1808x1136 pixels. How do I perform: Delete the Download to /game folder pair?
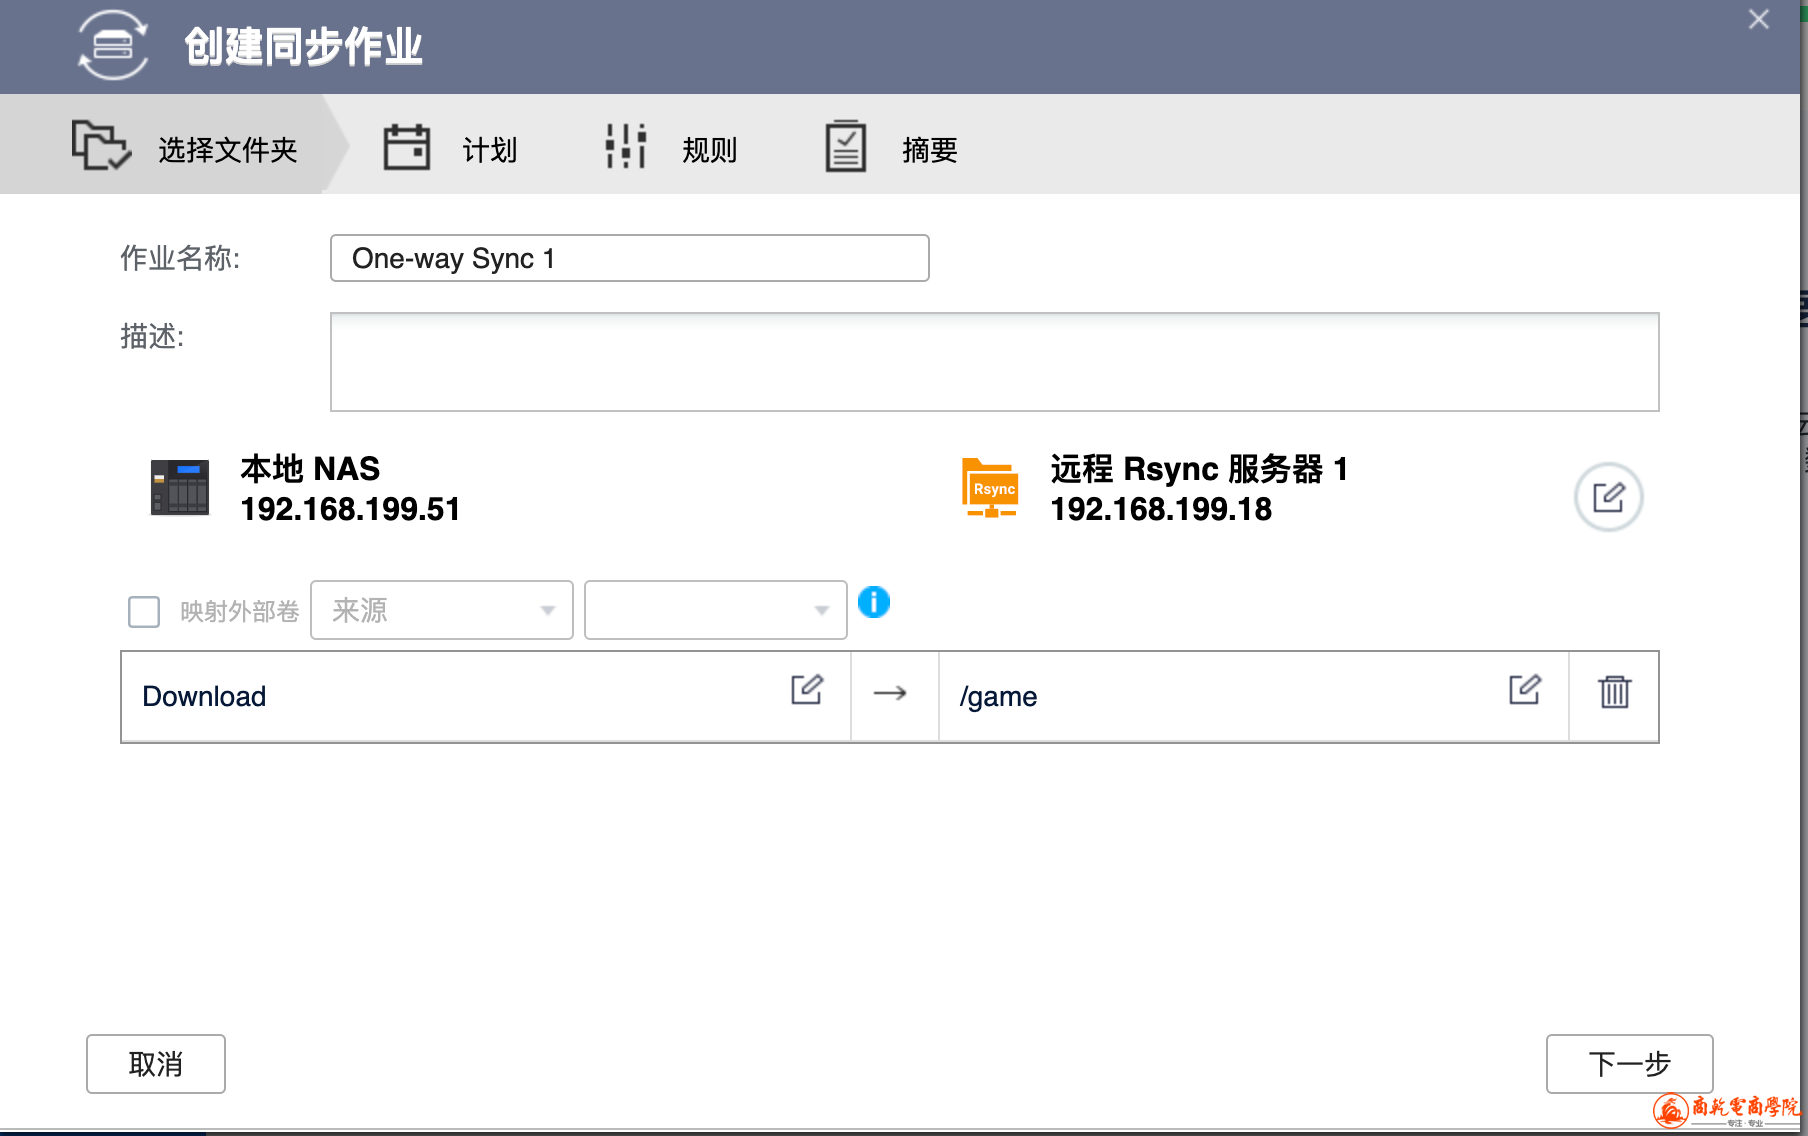[1614, 692]
